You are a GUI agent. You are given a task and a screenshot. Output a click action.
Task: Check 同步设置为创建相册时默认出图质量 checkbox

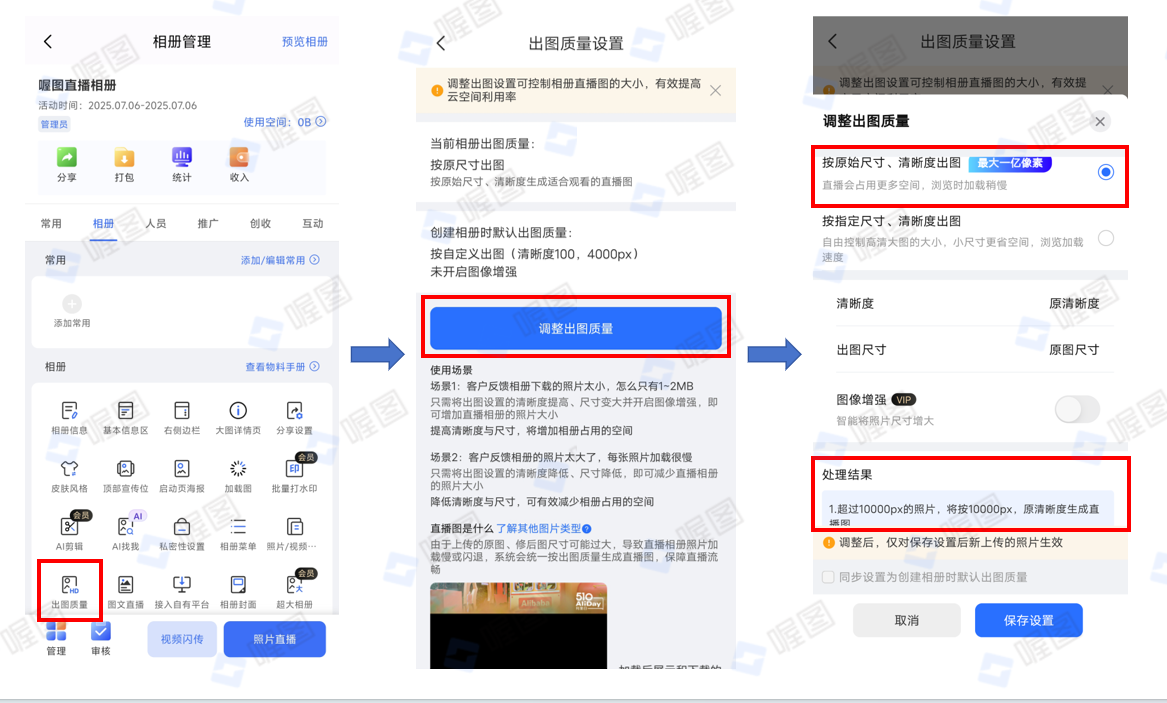(828, 577)
